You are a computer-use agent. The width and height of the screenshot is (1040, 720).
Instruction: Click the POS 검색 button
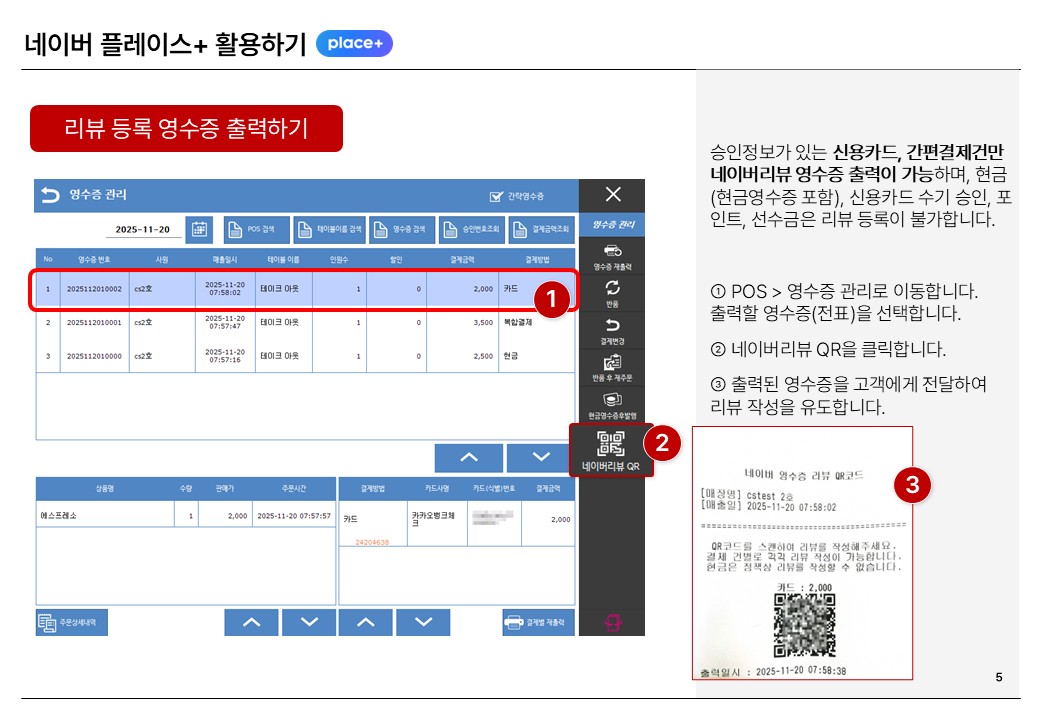tap(257, 229)
